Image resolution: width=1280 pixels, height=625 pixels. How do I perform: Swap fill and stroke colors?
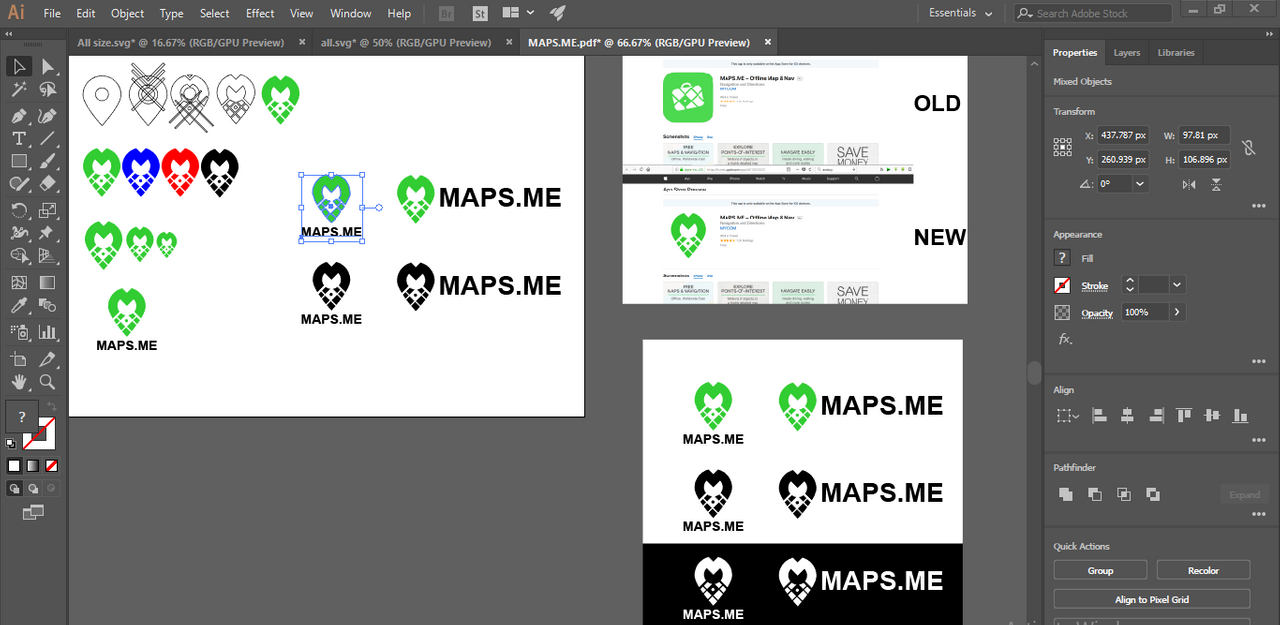51,405
